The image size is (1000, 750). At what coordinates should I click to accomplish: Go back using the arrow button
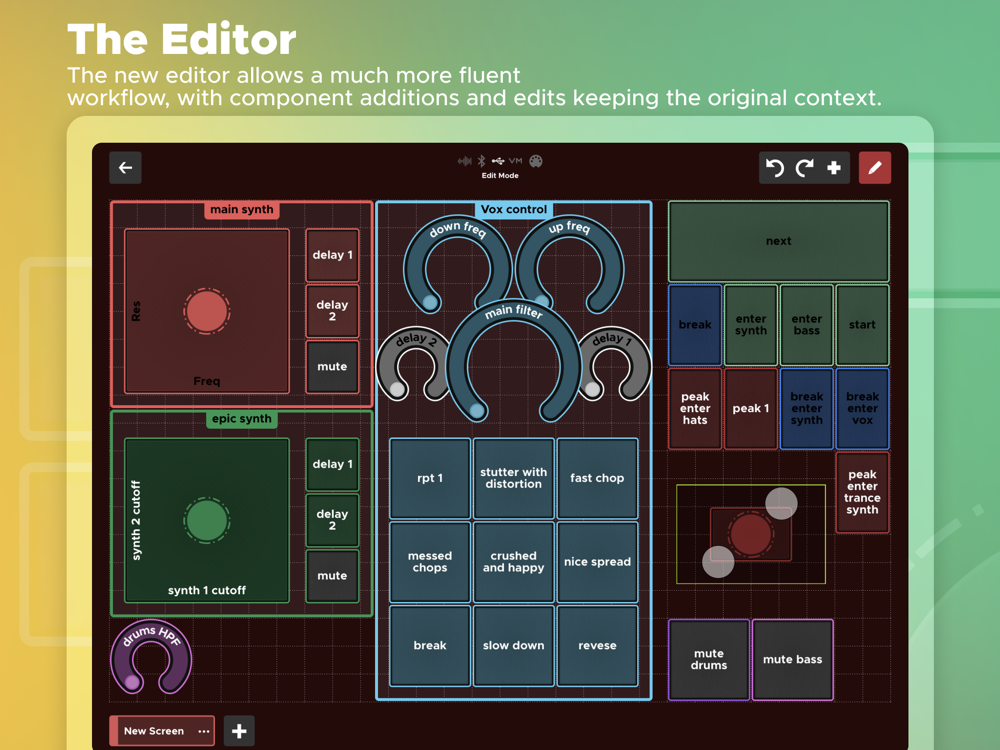(125, 168)
